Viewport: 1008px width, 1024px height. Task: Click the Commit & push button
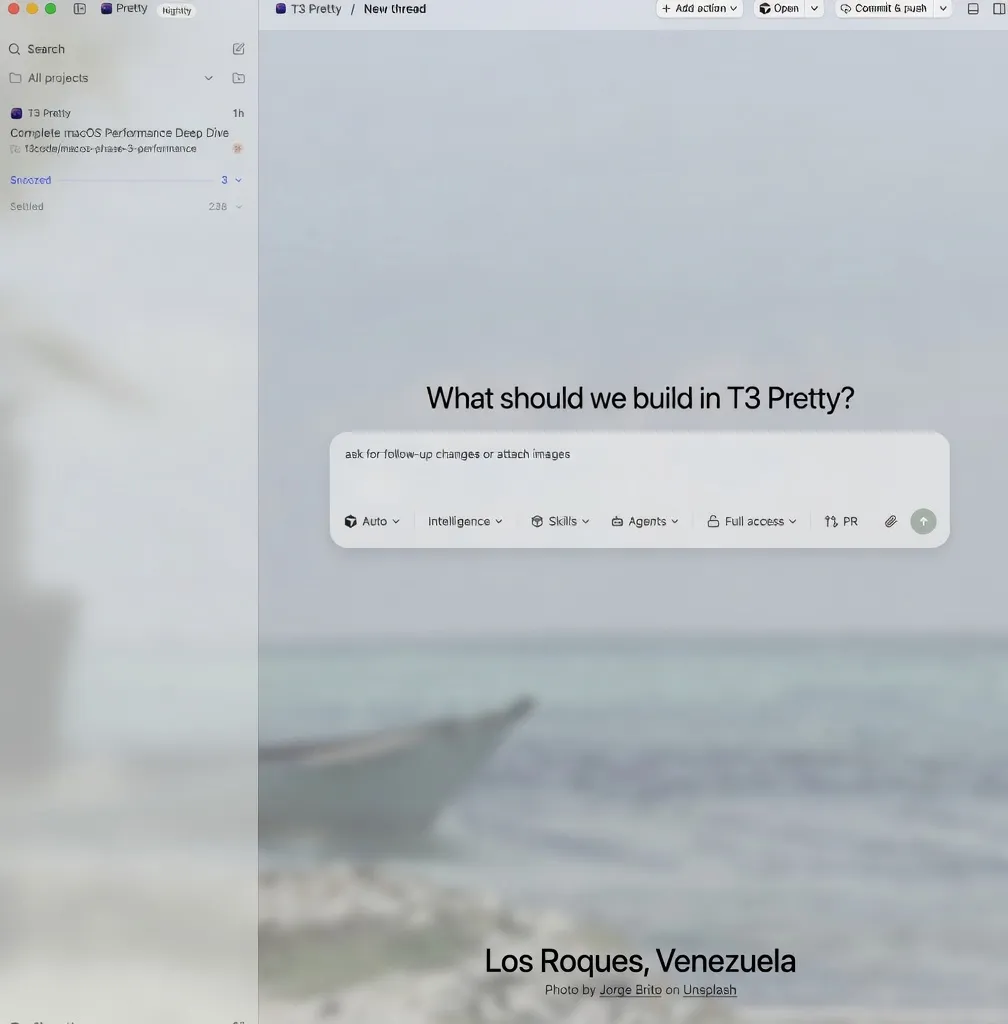tap(884, 8)
